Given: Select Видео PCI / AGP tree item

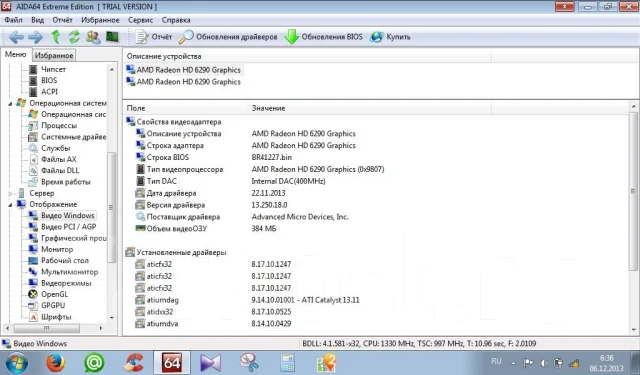Looking at the screenshot, I should [69, 227].
